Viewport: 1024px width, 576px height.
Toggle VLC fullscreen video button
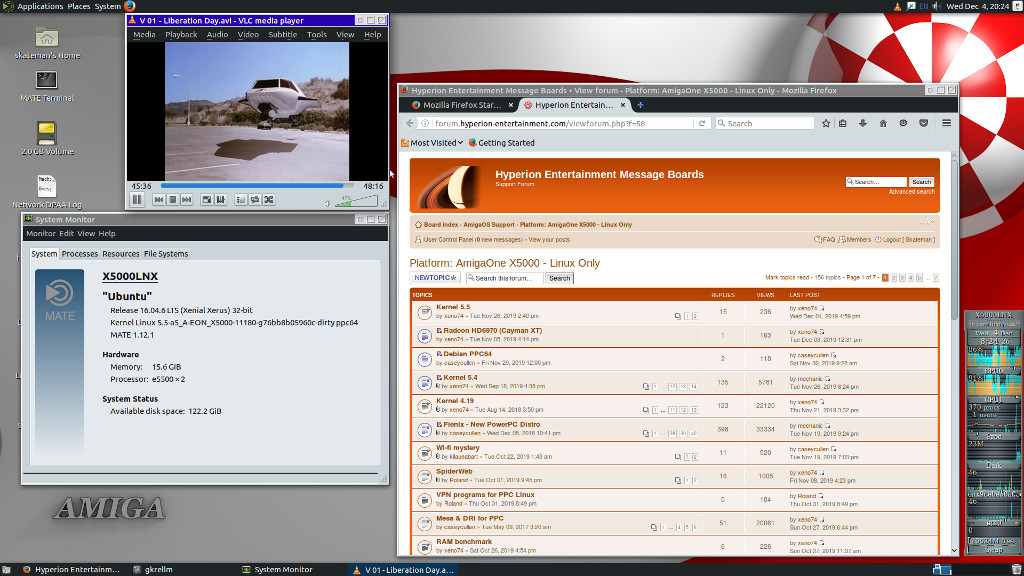[x=207, y=200]
